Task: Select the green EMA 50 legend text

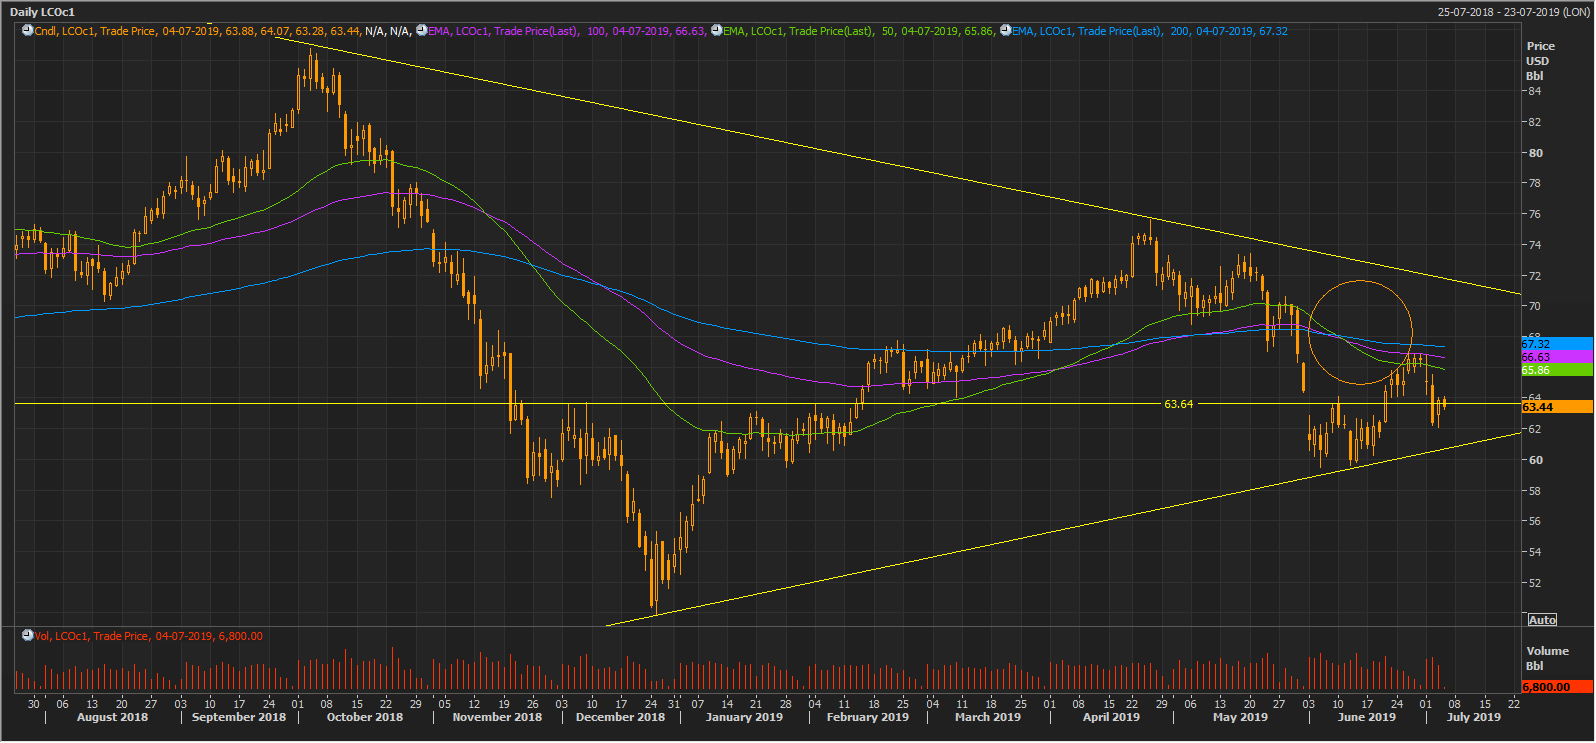Action: [x=859, y=31]
